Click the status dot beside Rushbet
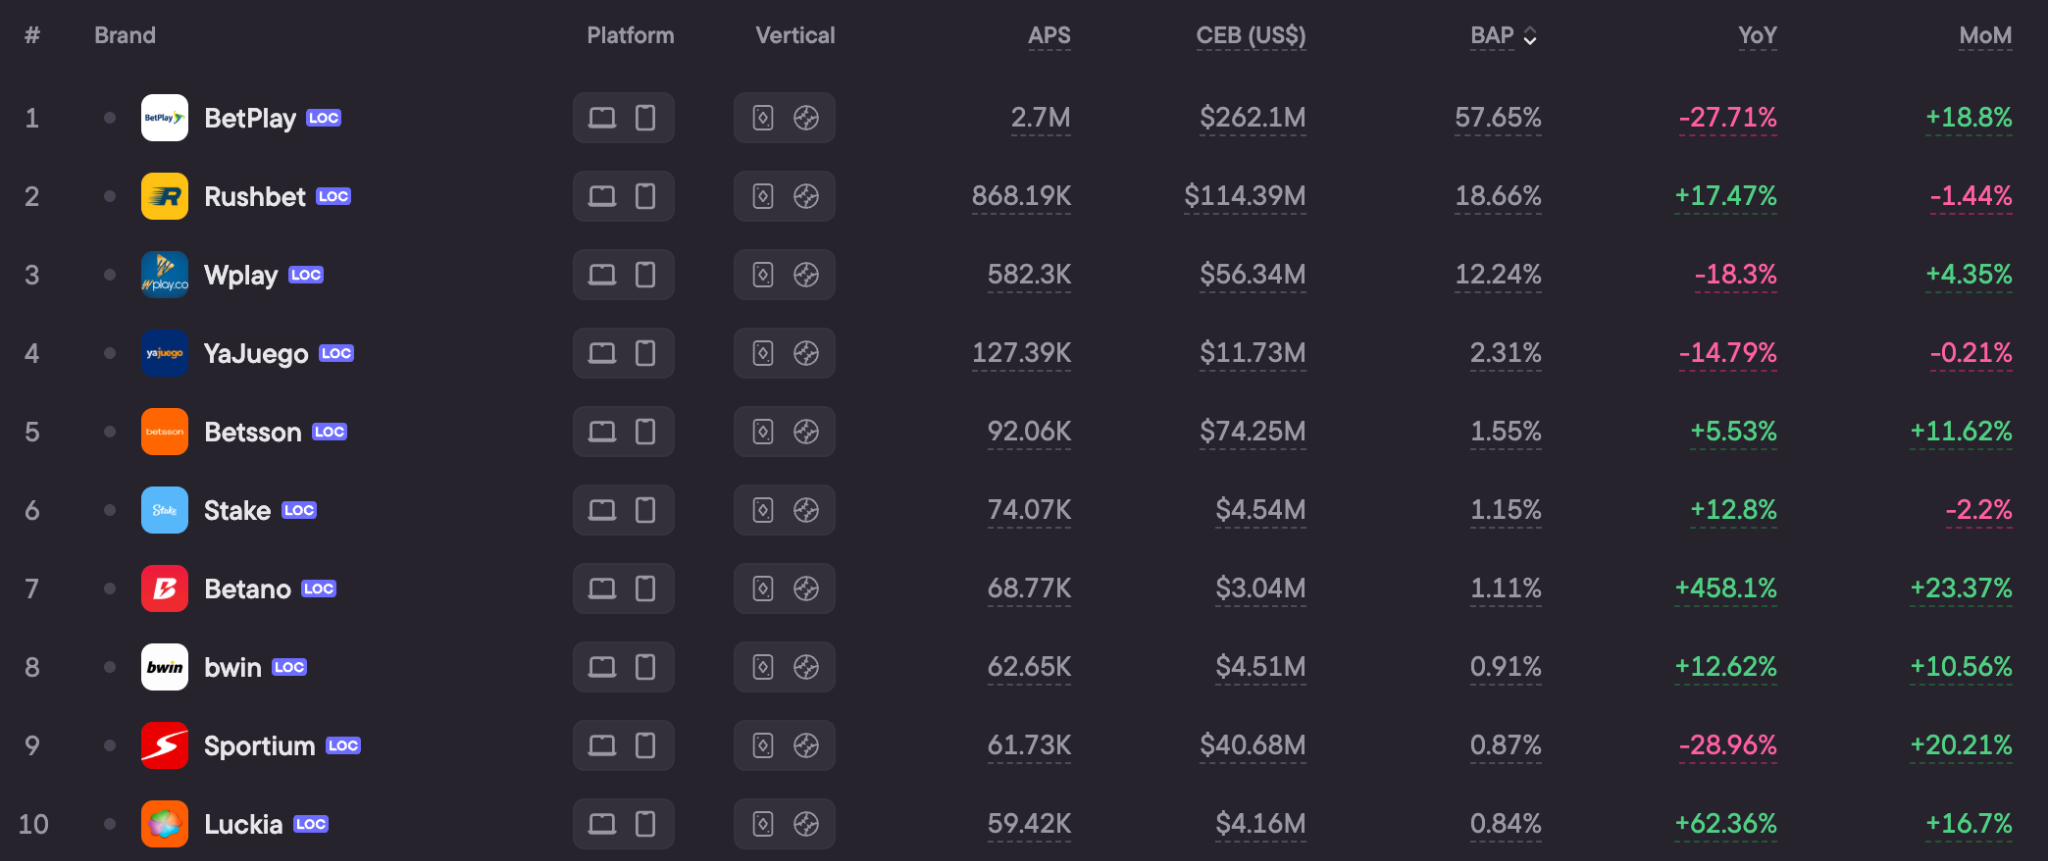Image resolution: width=2048 pixels, height=861 pixels. click(110, 196)
